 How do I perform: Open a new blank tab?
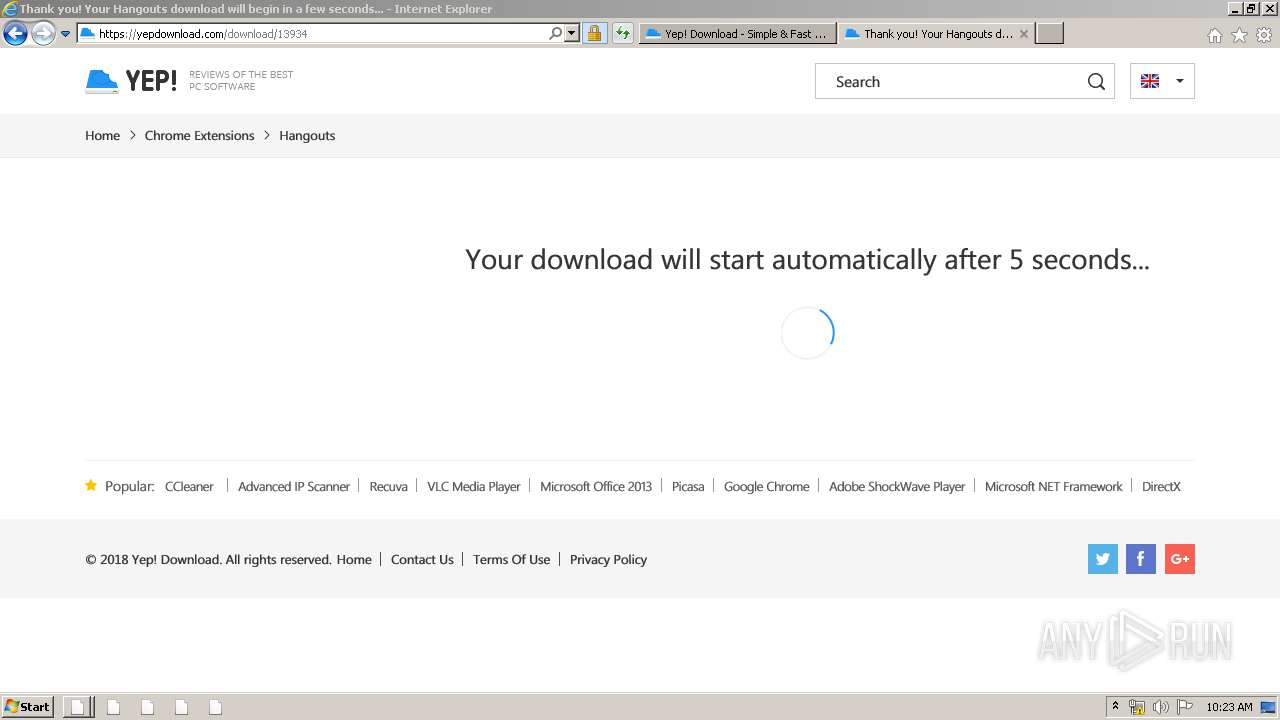coord(1049,33)
